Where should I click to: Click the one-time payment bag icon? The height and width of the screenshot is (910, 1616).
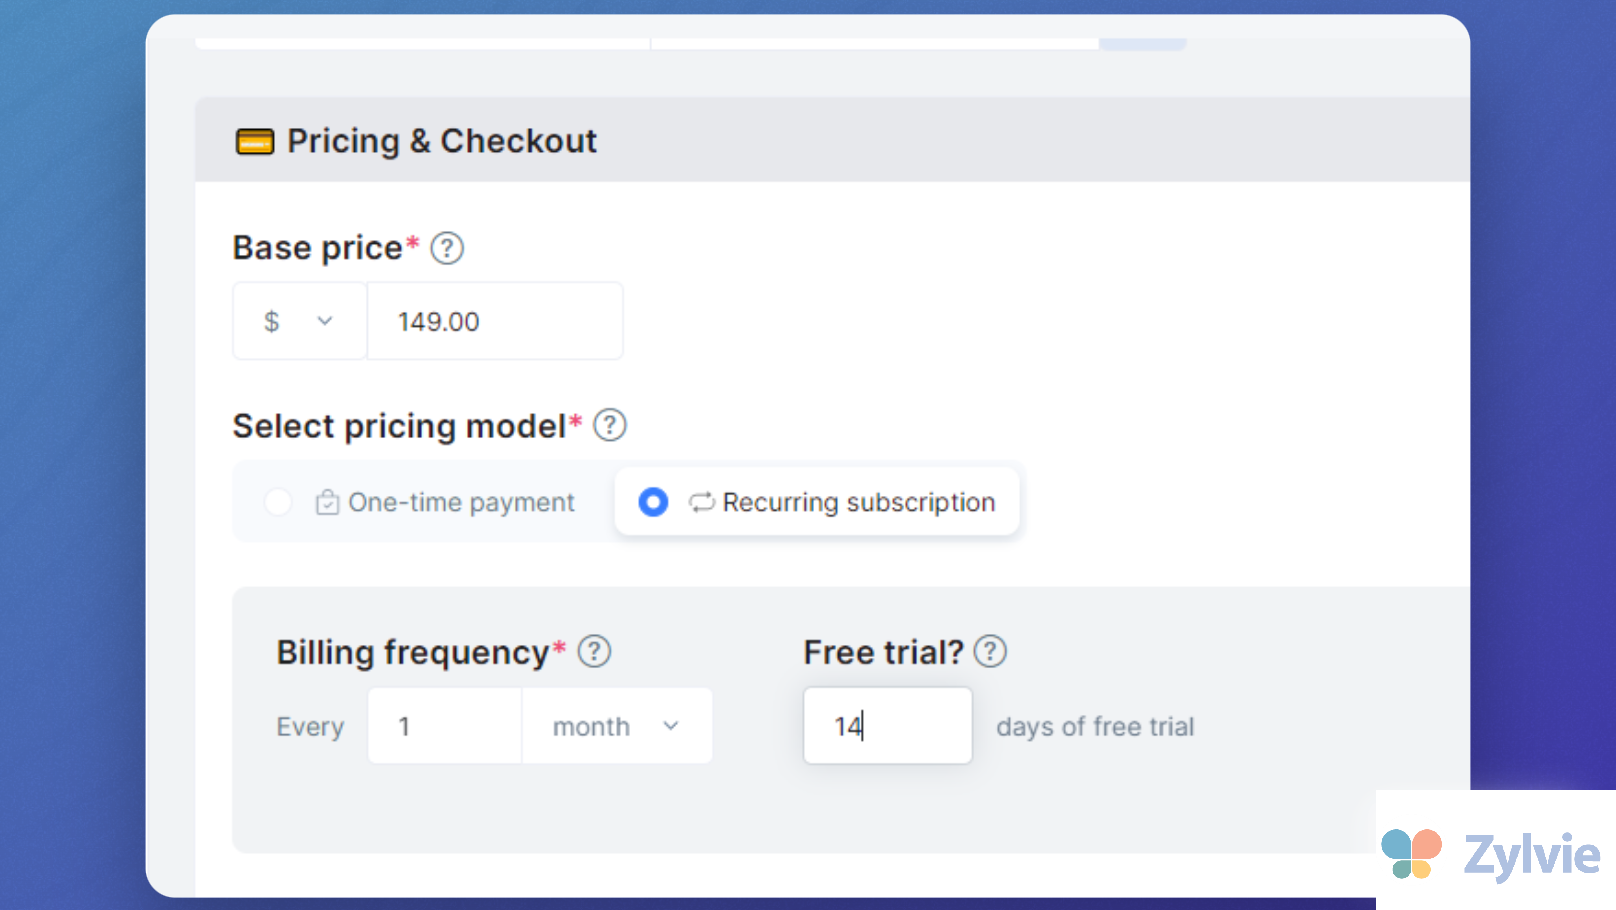click(x=327, y=502)
